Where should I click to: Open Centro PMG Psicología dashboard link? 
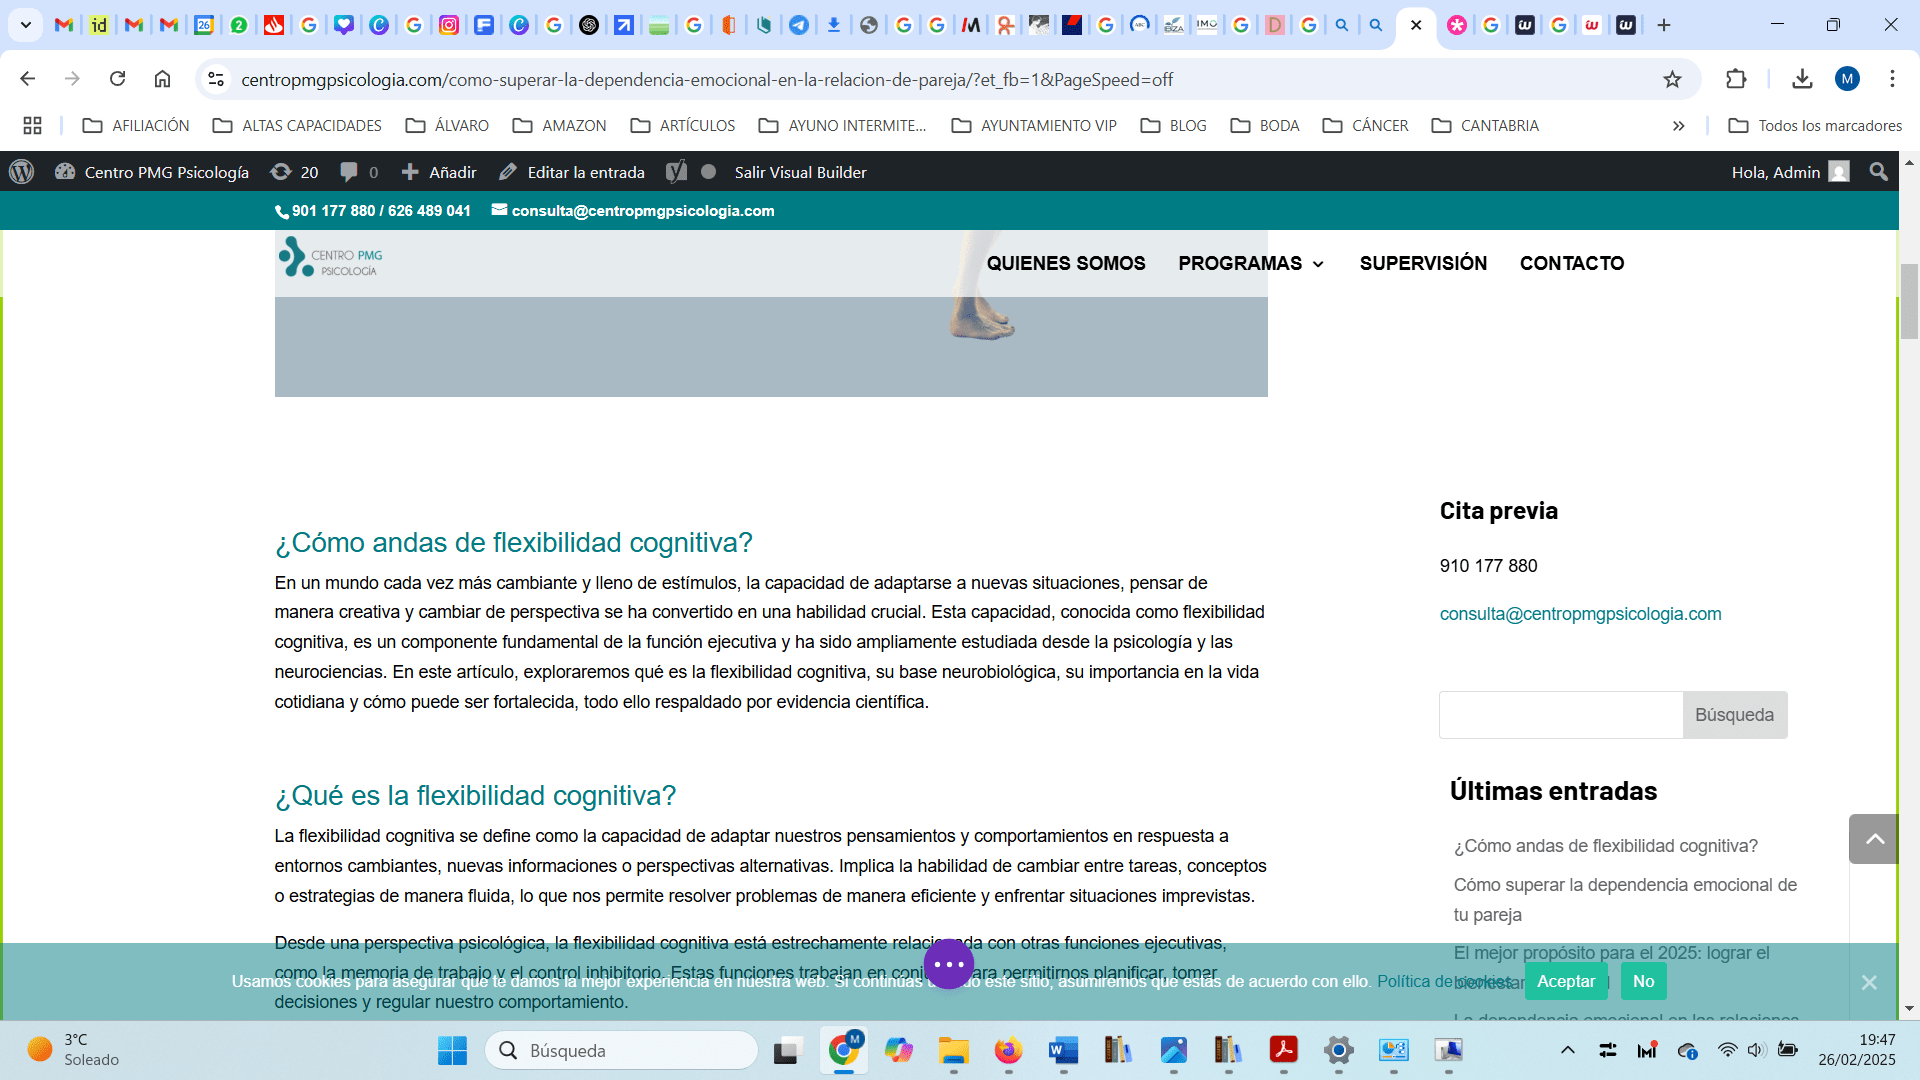pyautogui.click(x=152, y=172)
